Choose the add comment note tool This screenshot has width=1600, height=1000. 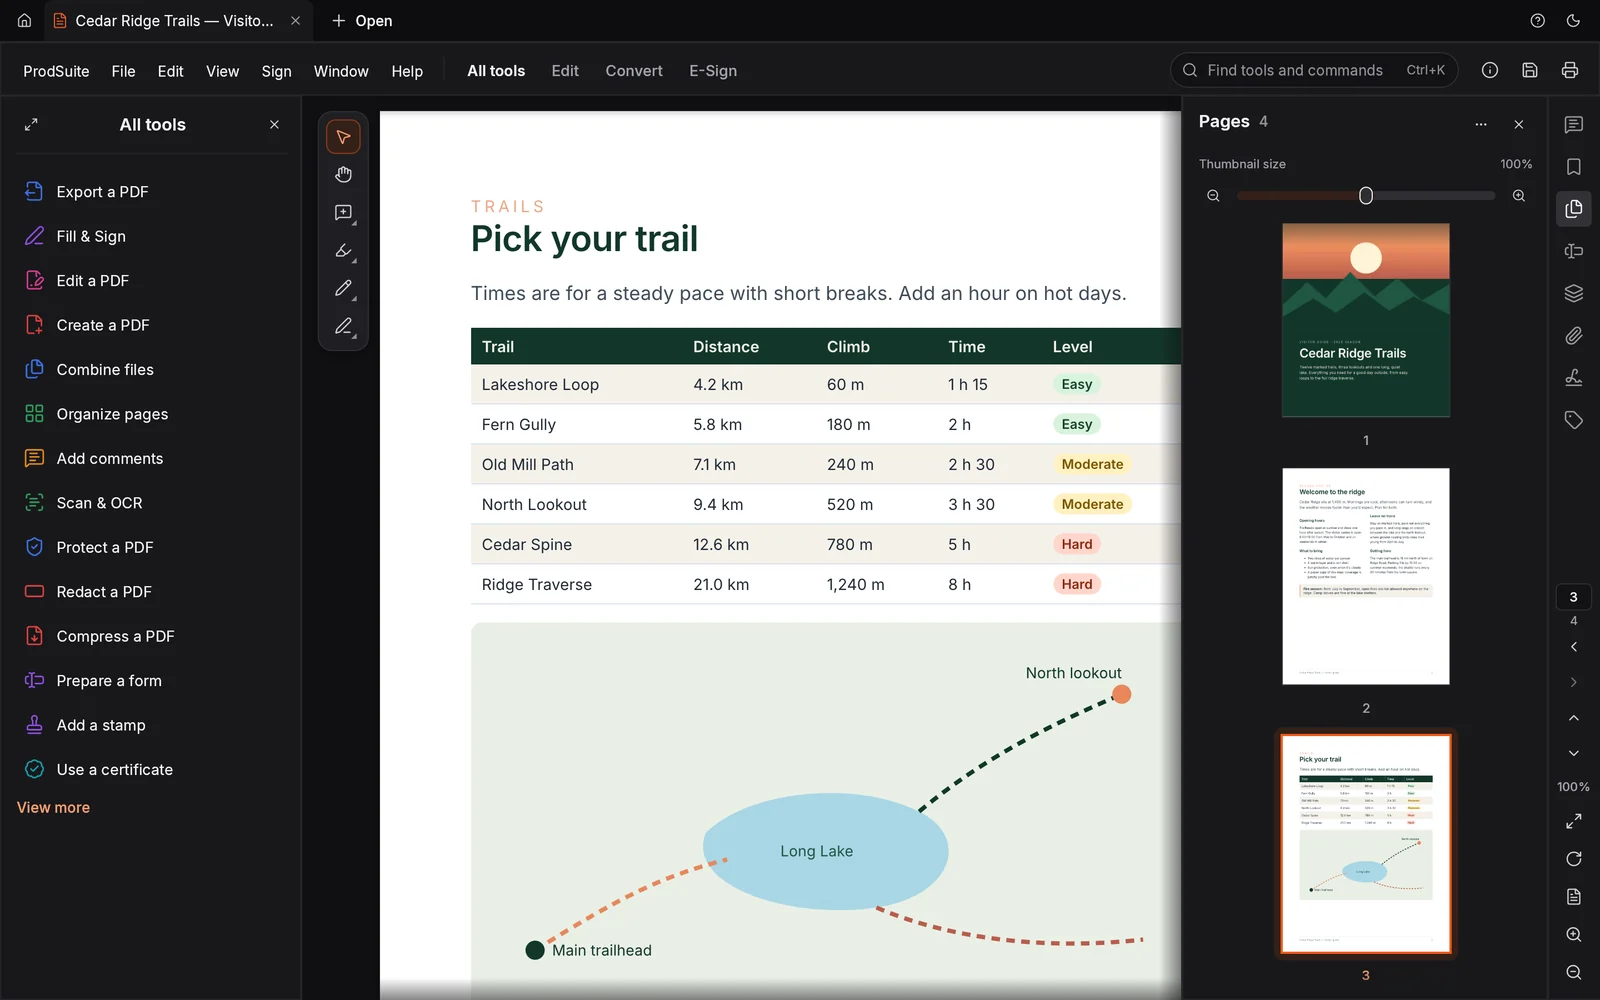[x=343, y=213]
